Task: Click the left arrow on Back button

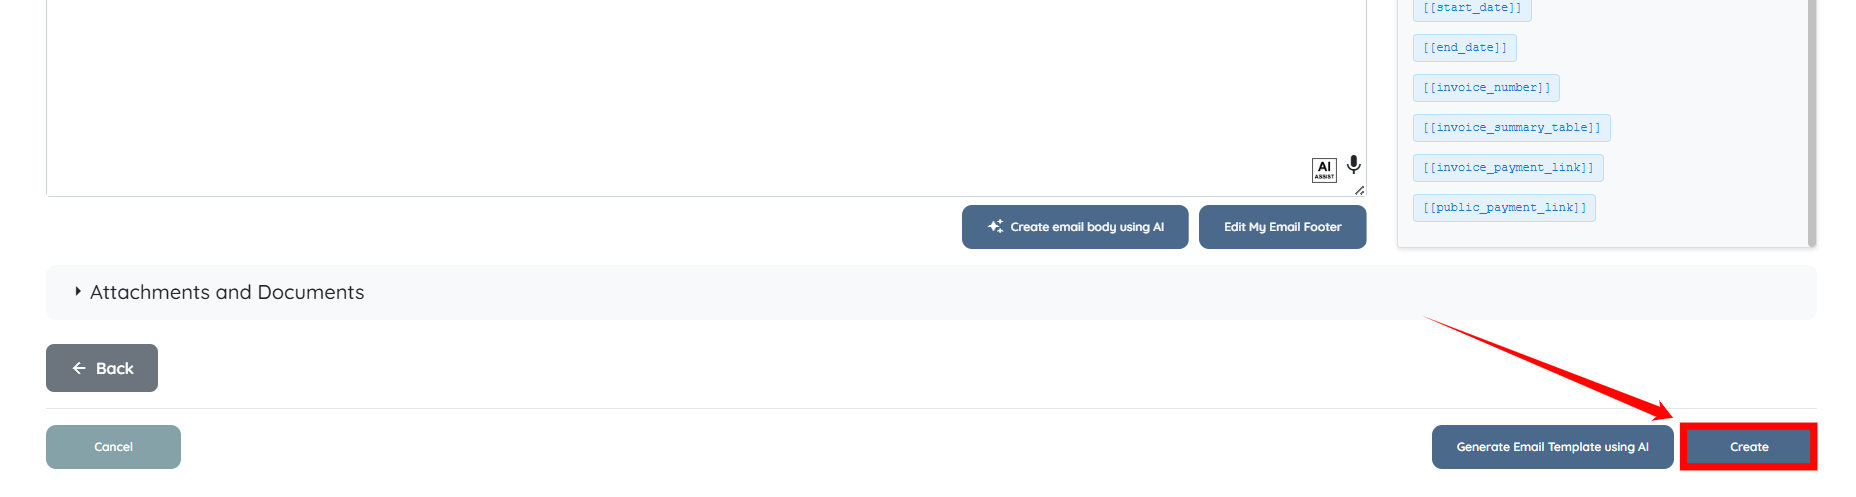Action: click(79, 368)
